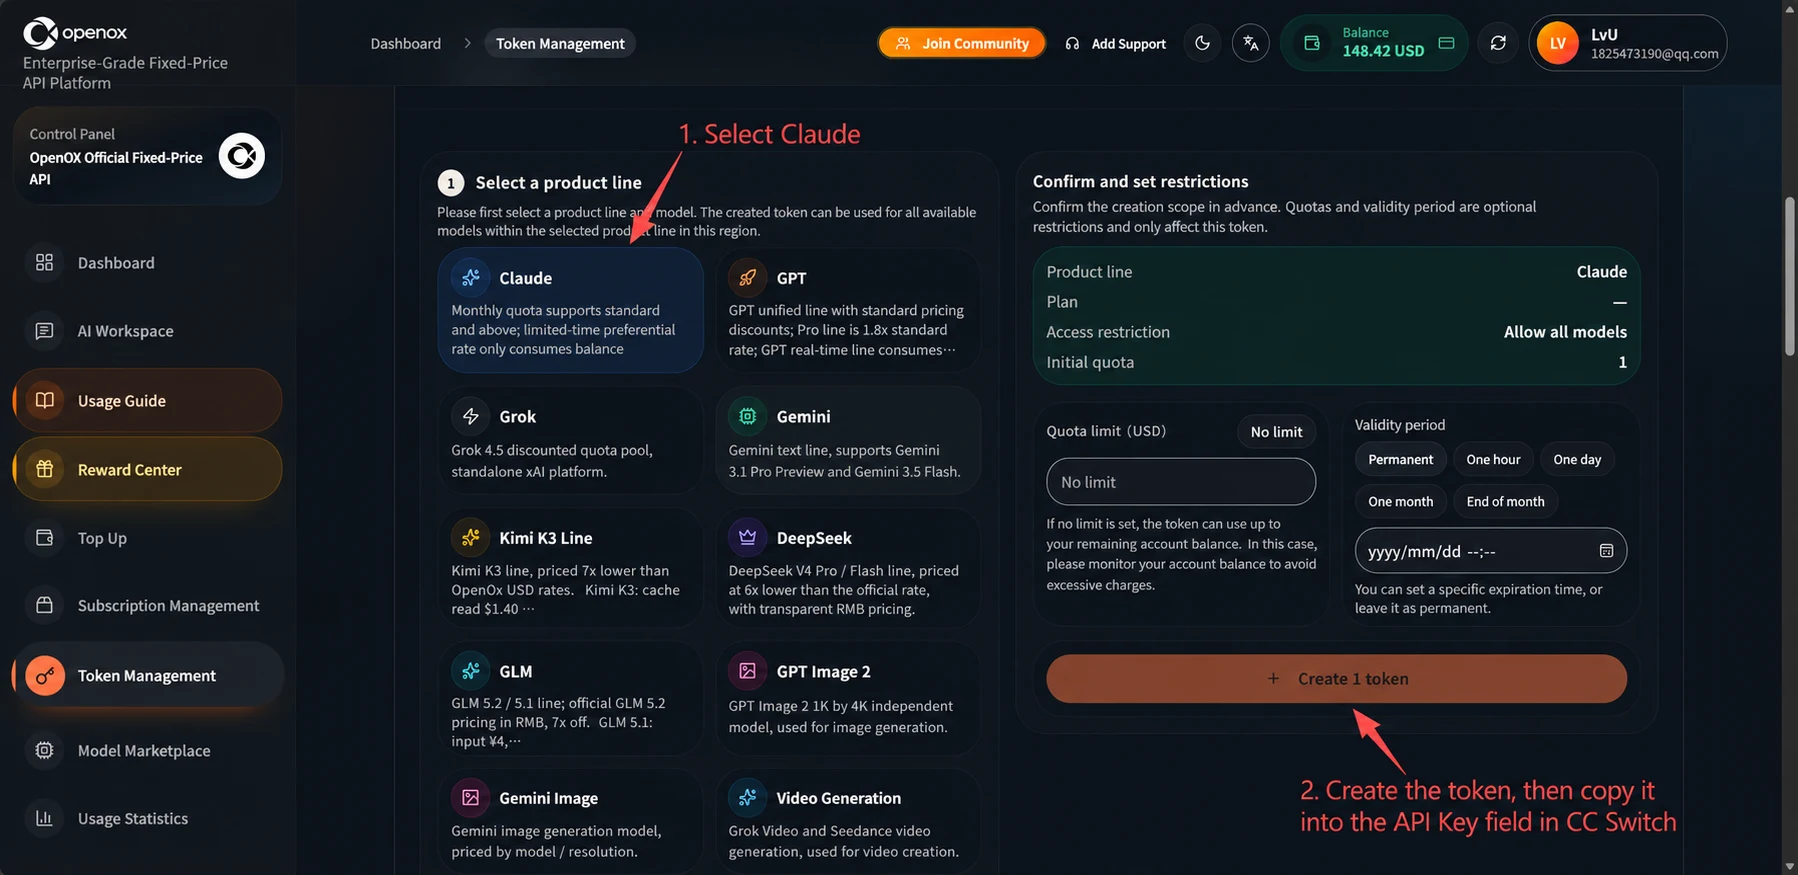Click the page vertical scrollbar thumb
Screen dimensions: 1798x875
pyautogui.click(x=1789, y=276)
